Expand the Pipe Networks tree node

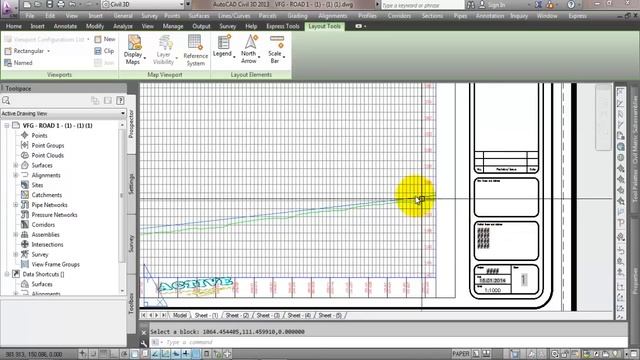point(16,205)
